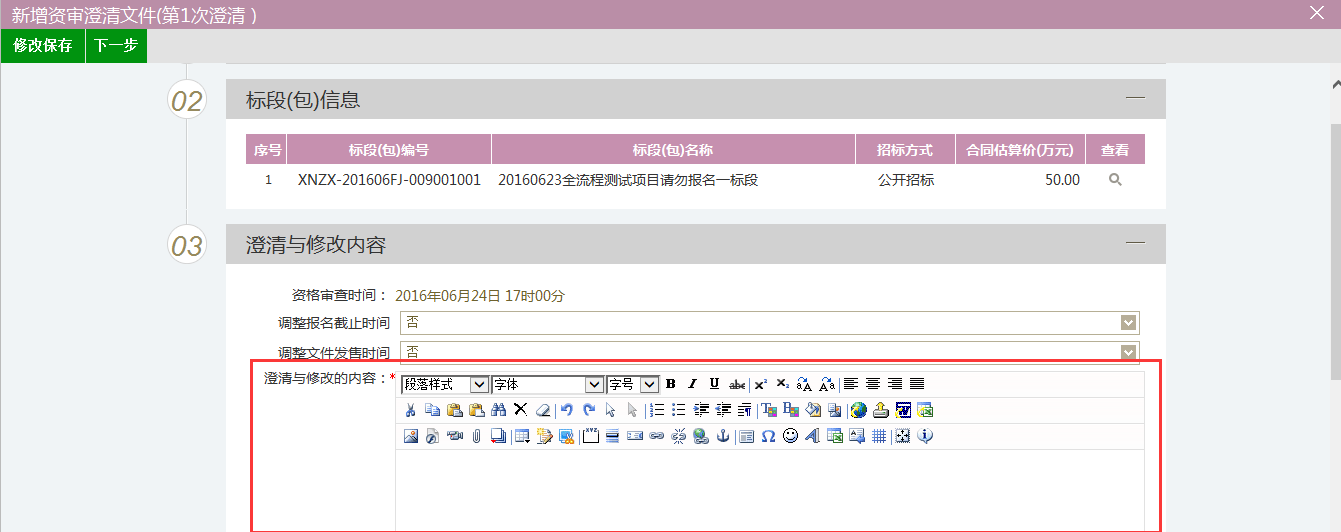1341x532 pixels.
Task: Open the 字号 font size dropdown
Action: click(633, 384)
